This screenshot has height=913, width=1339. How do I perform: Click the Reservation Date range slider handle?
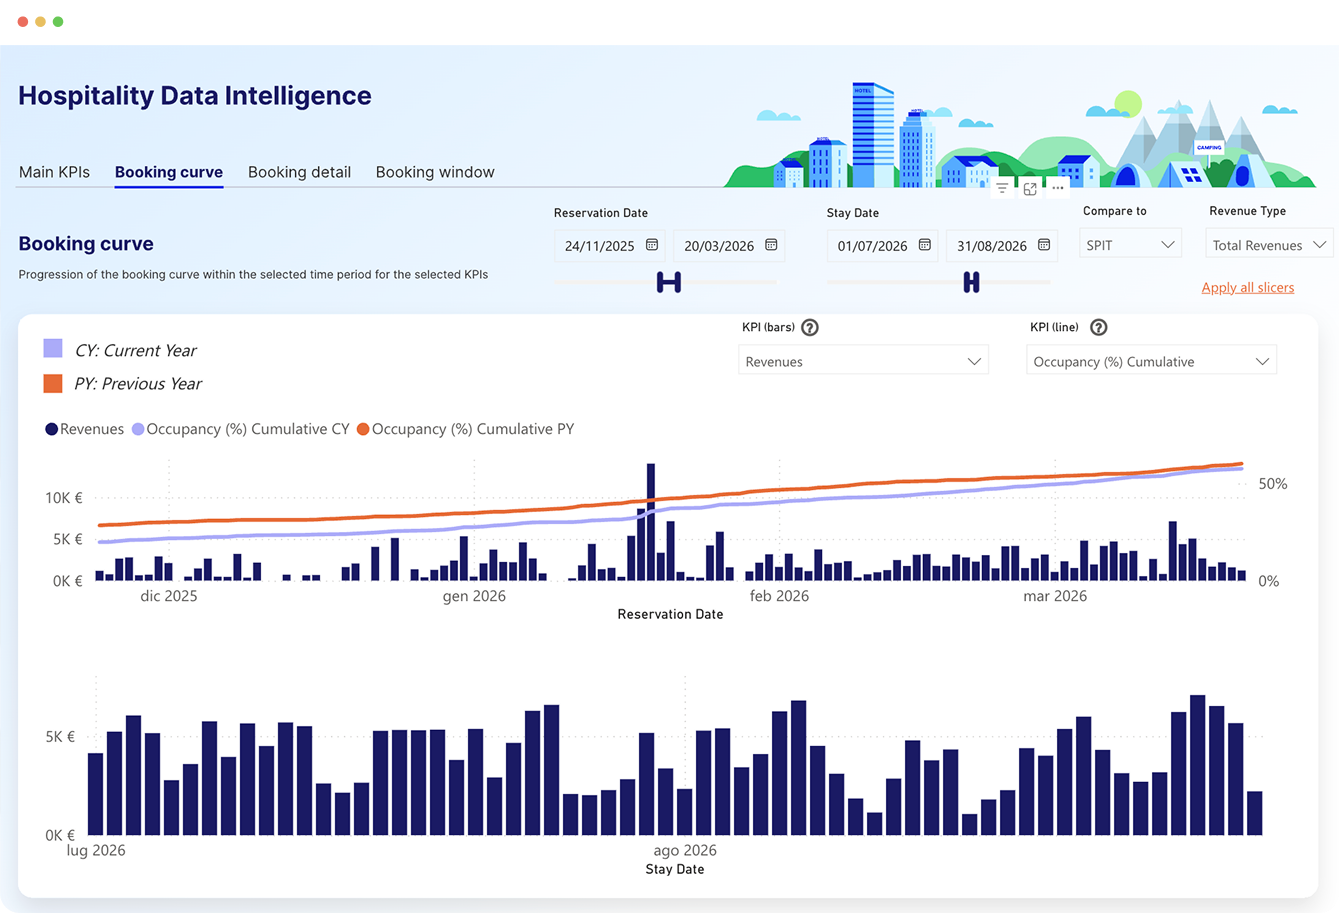[668, 283]
